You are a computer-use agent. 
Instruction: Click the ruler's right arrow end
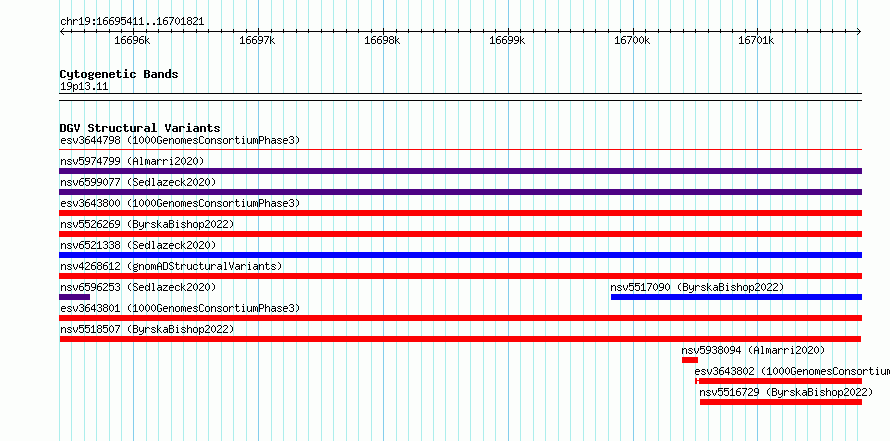click(859, 31)
